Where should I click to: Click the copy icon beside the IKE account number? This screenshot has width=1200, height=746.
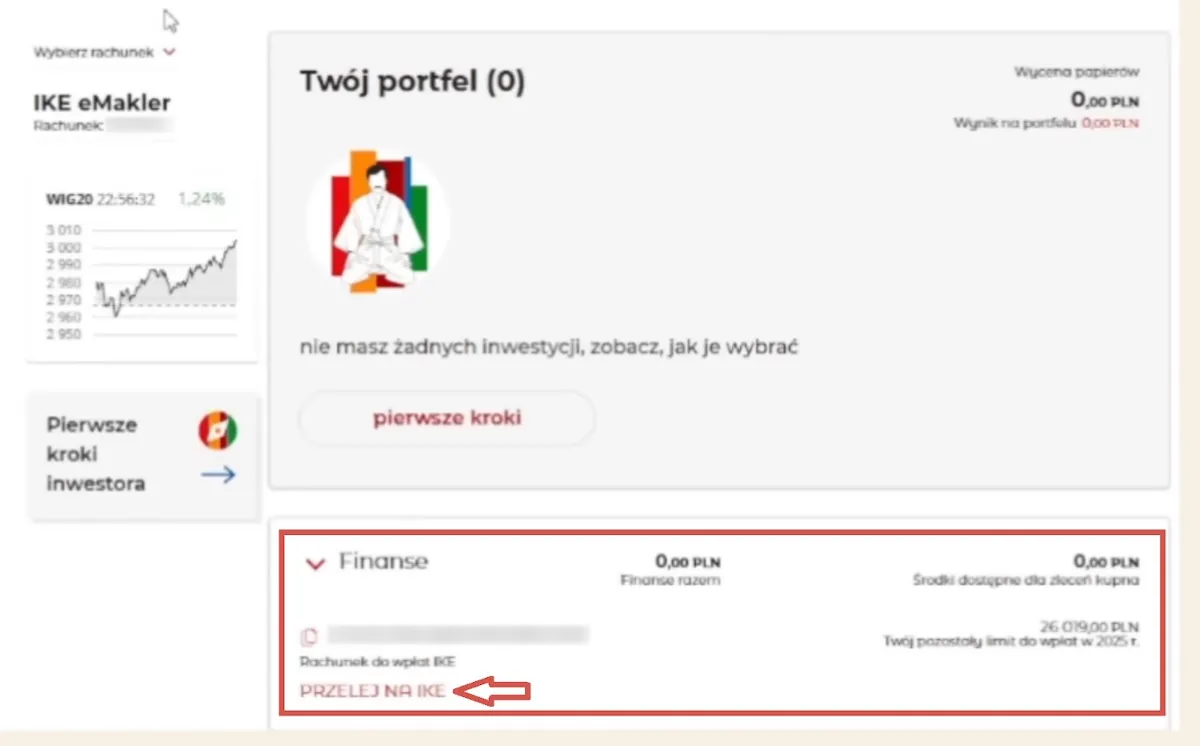point(308,633)
